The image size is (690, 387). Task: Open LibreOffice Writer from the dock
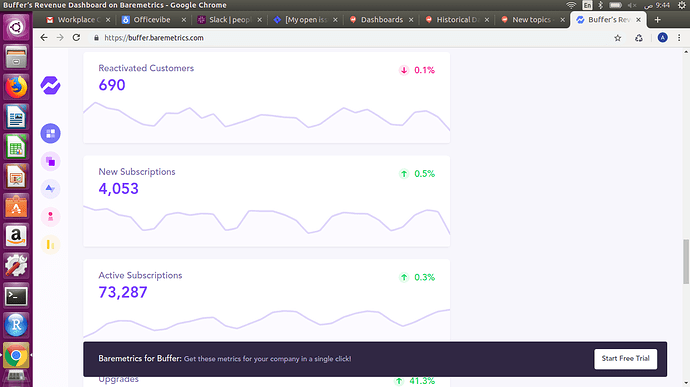16,117
